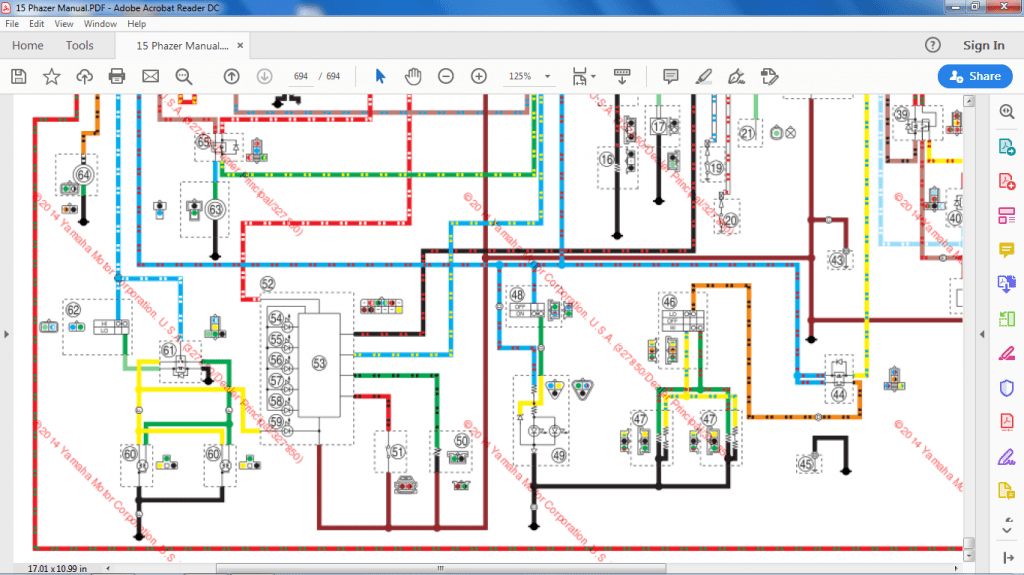Click component 53 in wiring diagram
This screenshot has width=1024, height=575.
[319, 363]
